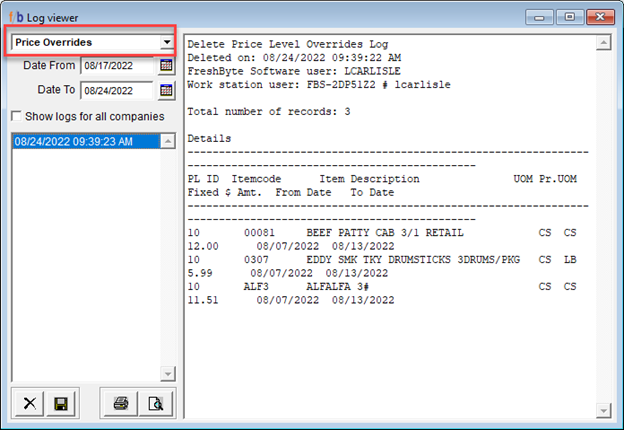Screen dimensions: 624x430
Task: Minimize the Log viewer window
Action: click(541, 16)
